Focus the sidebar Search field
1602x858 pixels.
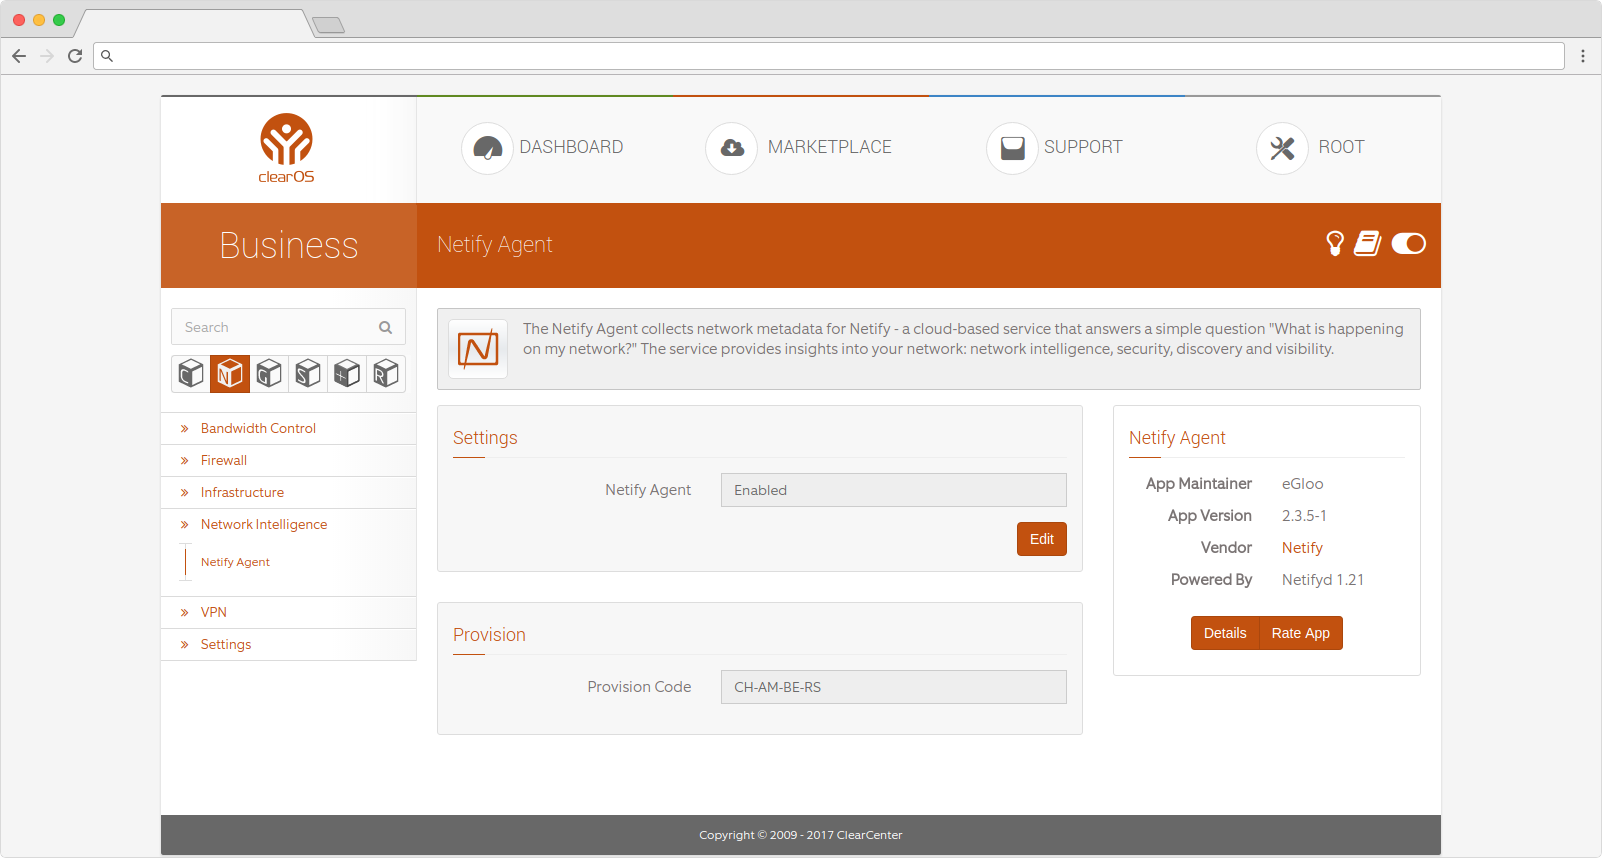coord(288,327)
